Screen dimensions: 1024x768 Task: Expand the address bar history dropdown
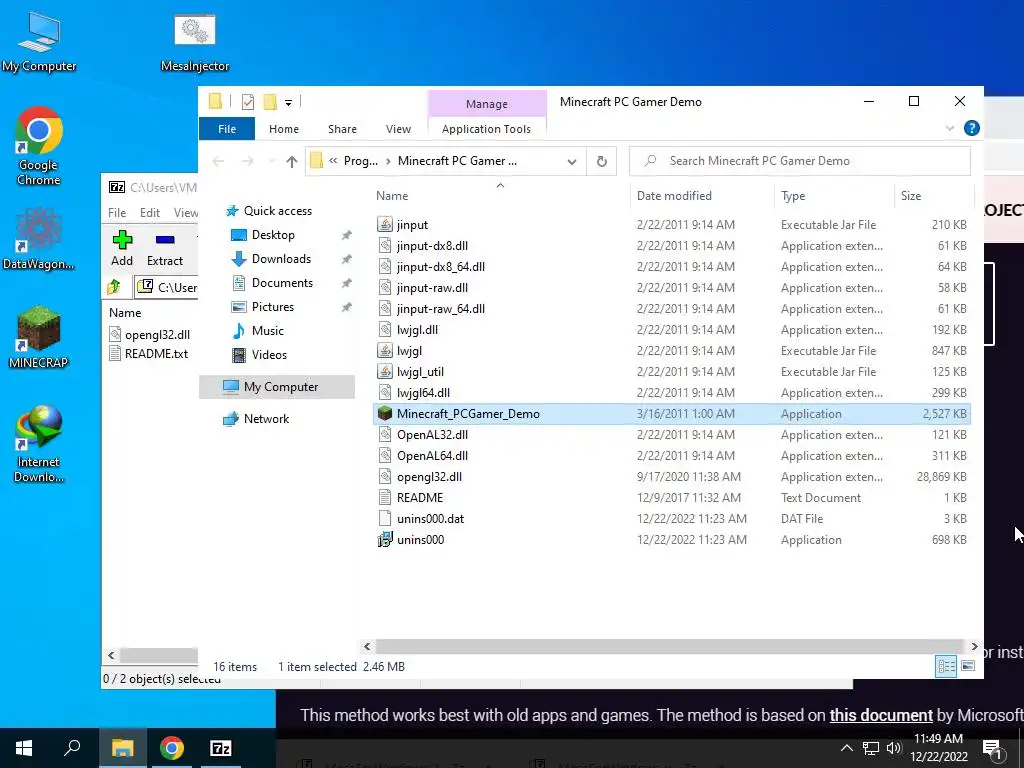(x=572, y=161)
